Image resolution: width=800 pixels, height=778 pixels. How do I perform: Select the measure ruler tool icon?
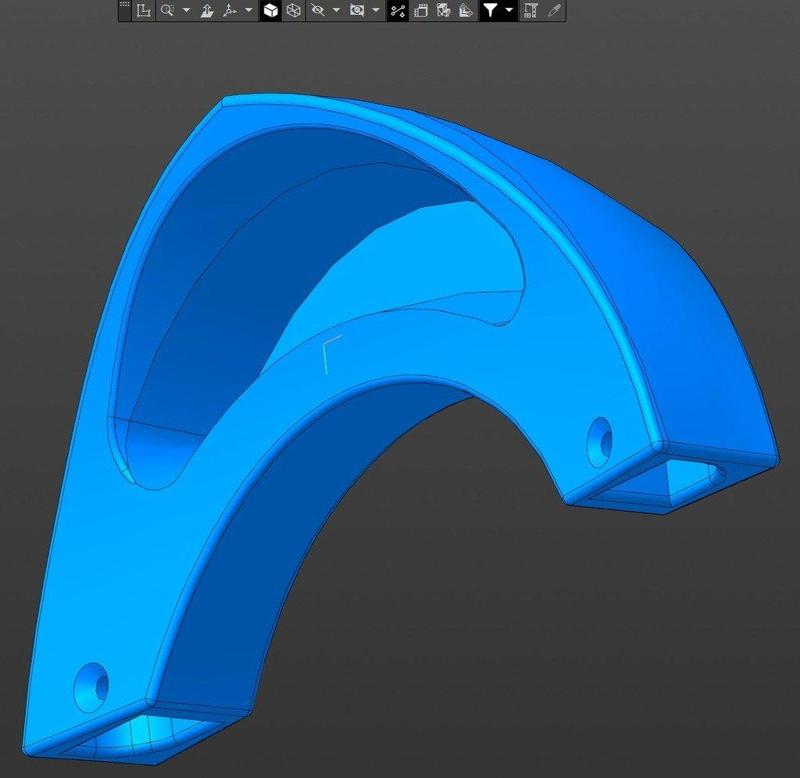point(531,11)
